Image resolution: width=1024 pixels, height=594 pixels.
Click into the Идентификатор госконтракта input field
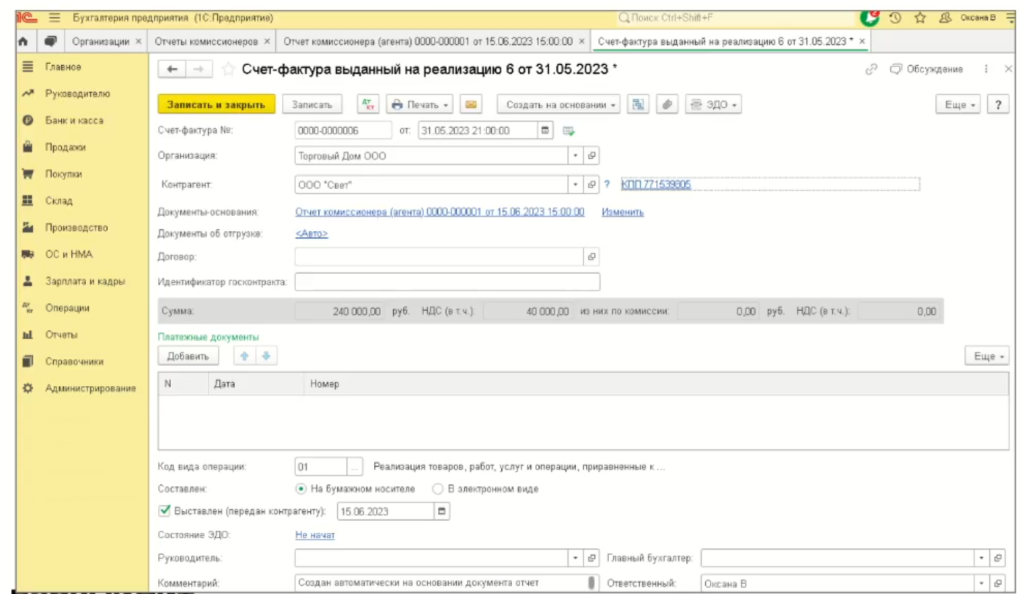click(x=447, y=282)
